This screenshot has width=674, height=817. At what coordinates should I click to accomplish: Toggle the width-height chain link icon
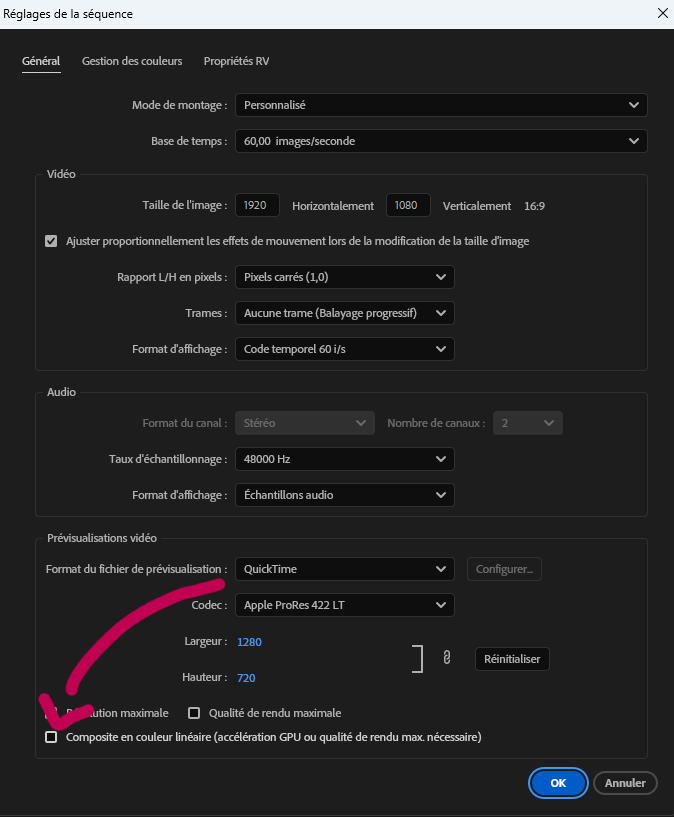pos(446,658)
